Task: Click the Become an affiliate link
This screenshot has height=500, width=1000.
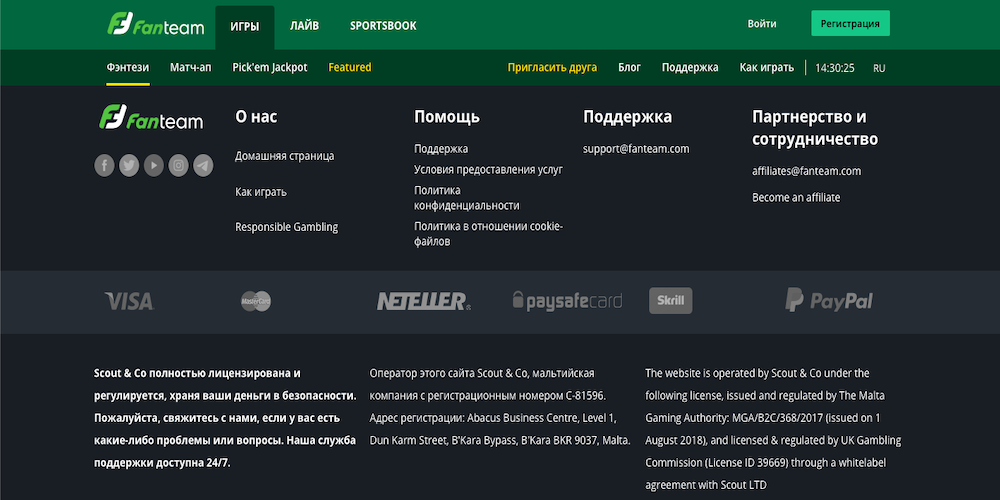Action: pos(796,198)
